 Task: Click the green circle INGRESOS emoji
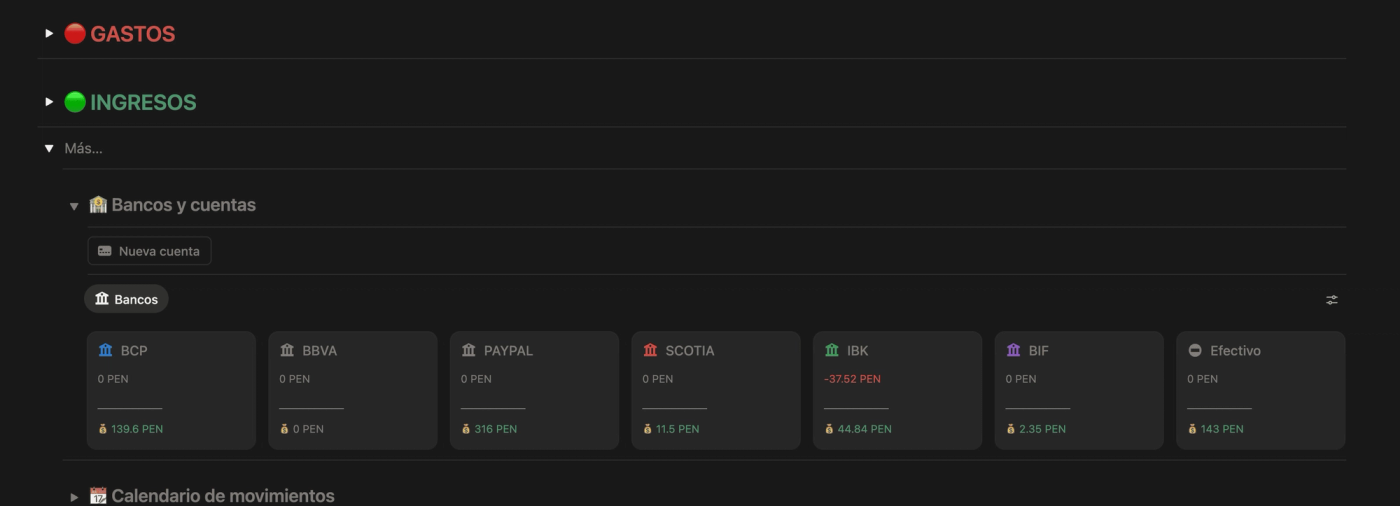coord(75,102)
